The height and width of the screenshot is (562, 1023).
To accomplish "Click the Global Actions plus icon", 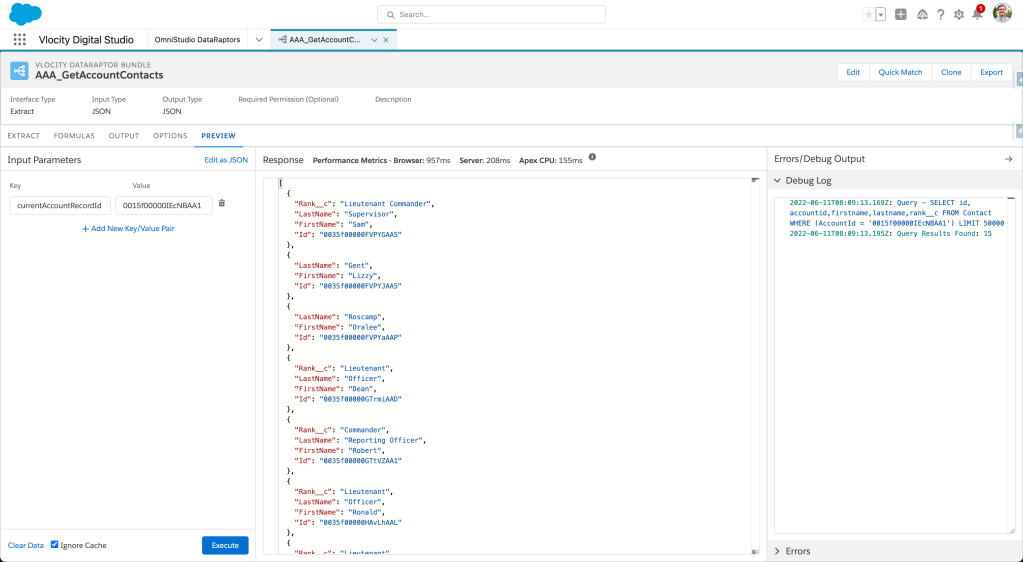I will 901,15.
